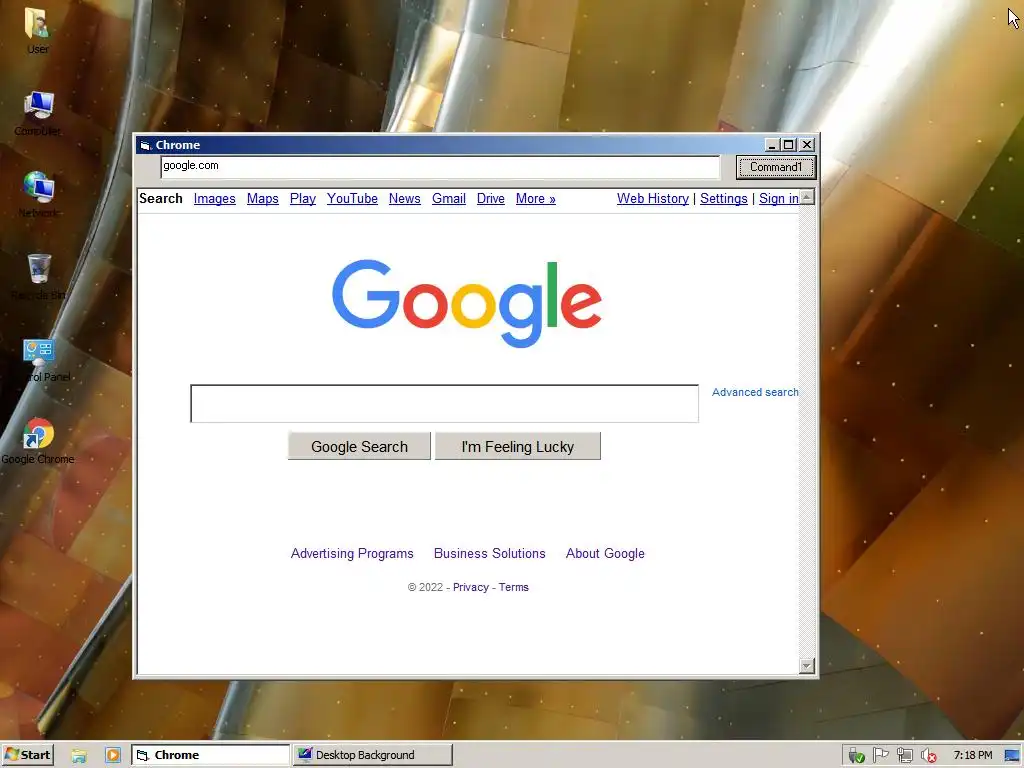Viewport: 1024px width, 768px height.
Task: Click the google.com address field
Action: coord(440,167)
